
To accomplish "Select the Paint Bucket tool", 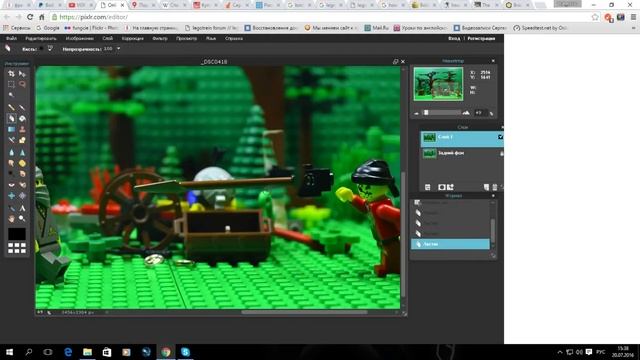I will pyautogui.click(x=22, y=118).
